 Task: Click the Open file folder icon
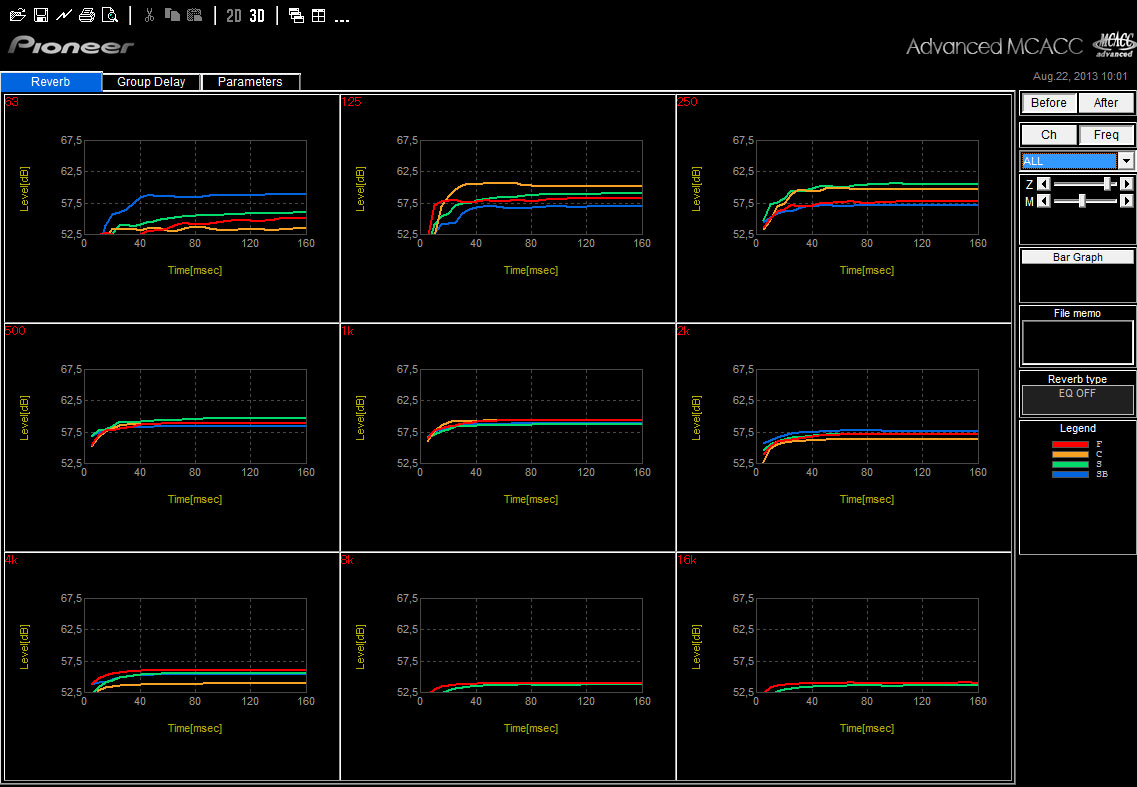tap(17, 15)
